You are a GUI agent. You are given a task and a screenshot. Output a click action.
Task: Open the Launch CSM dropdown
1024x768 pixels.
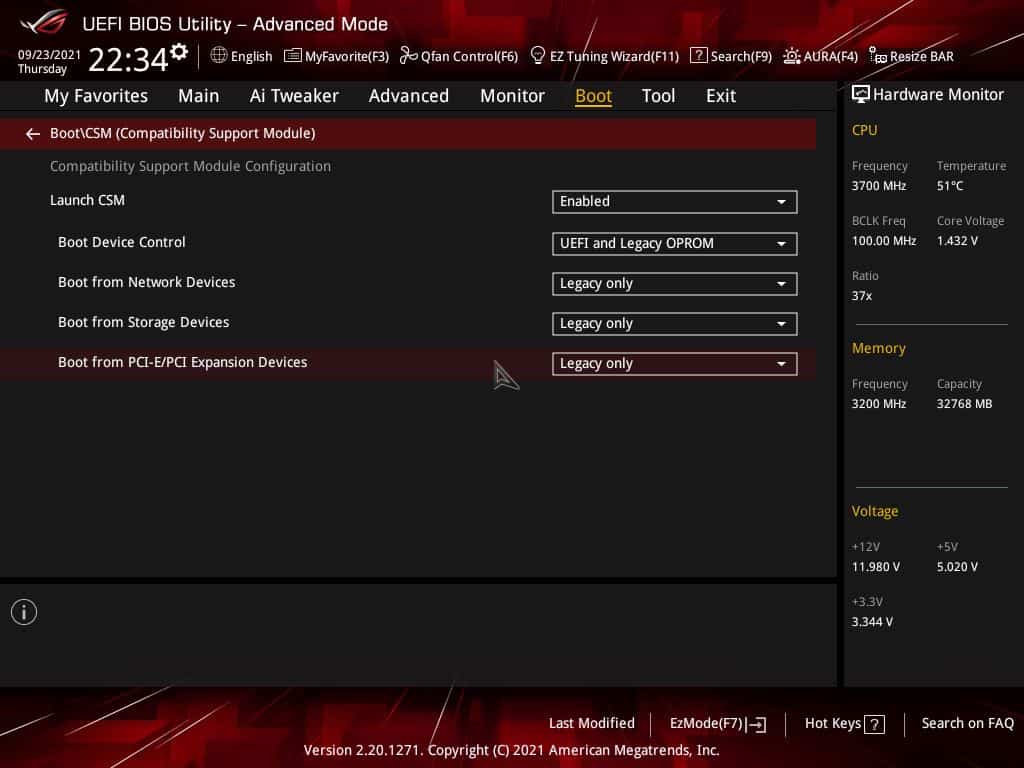coord(675,202)
